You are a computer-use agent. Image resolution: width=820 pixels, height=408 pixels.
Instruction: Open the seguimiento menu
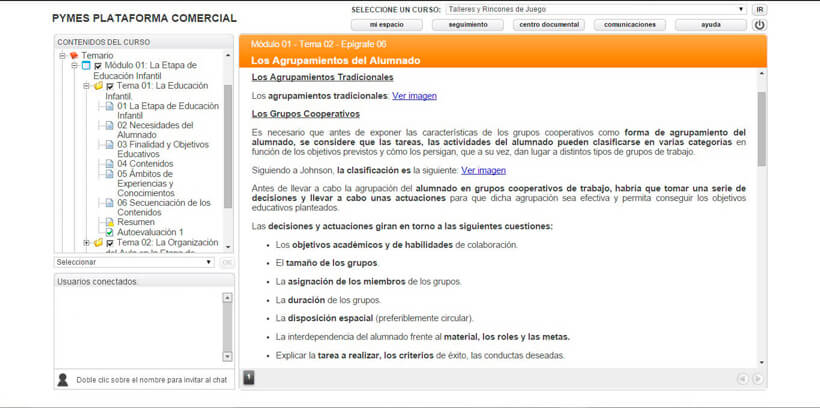point(468,25)
